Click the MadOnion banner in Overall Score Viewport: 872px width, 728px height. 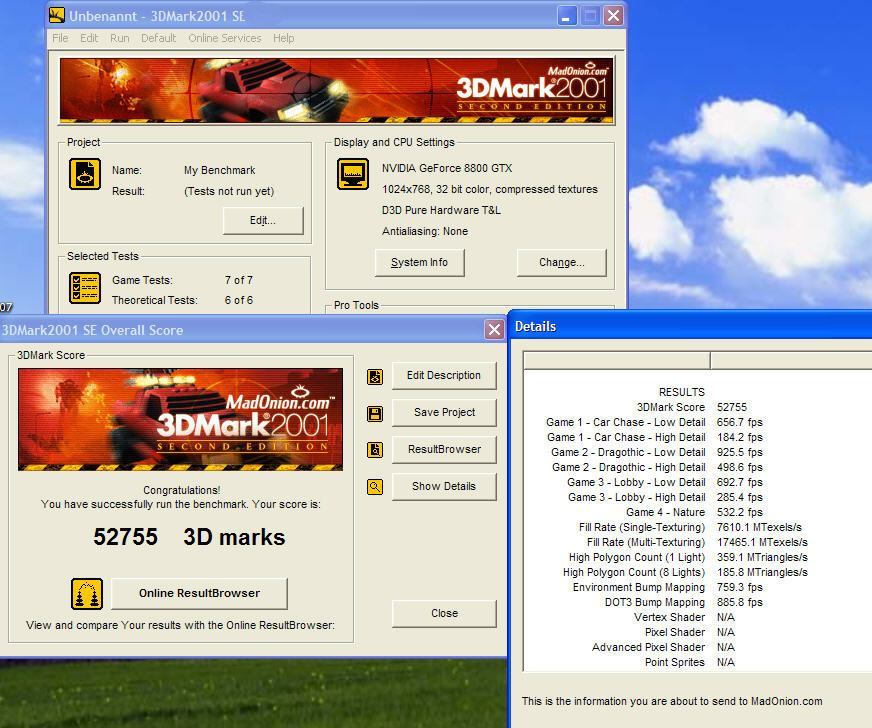coord(180,420)
